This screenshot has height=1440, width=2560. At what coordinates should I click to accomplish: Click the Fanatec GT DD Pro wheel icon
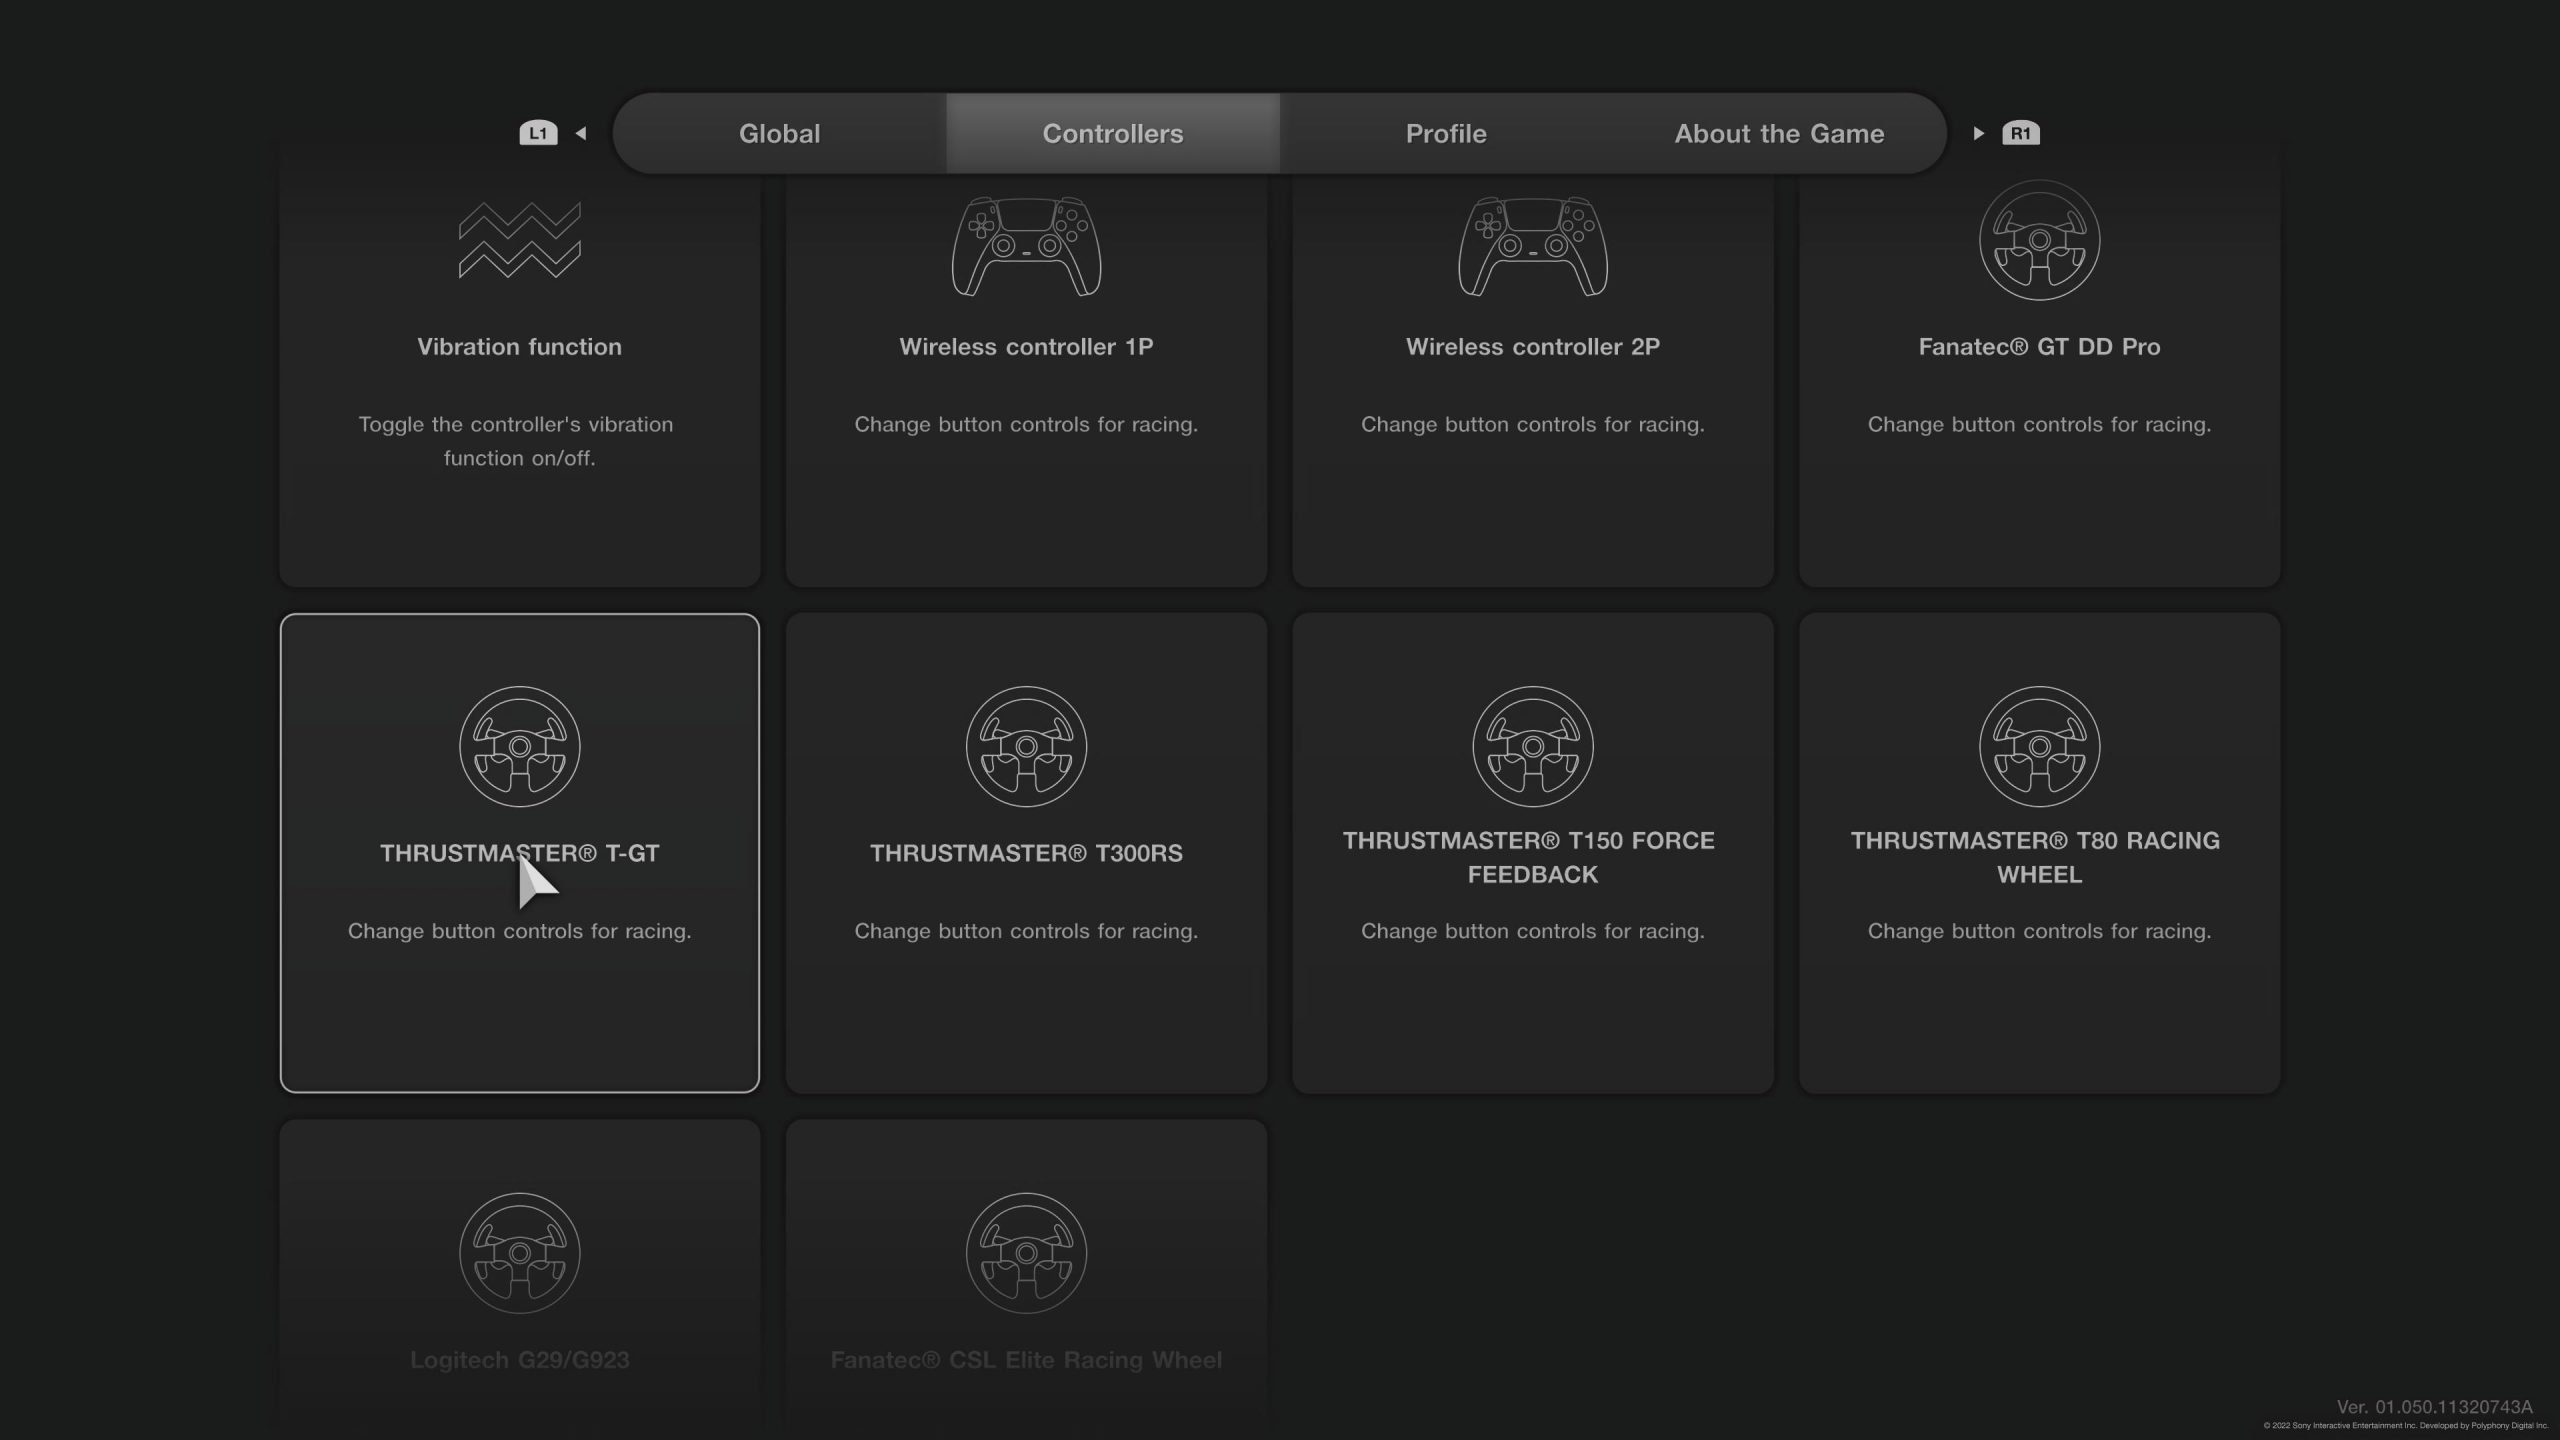[x=2039, y=240]
